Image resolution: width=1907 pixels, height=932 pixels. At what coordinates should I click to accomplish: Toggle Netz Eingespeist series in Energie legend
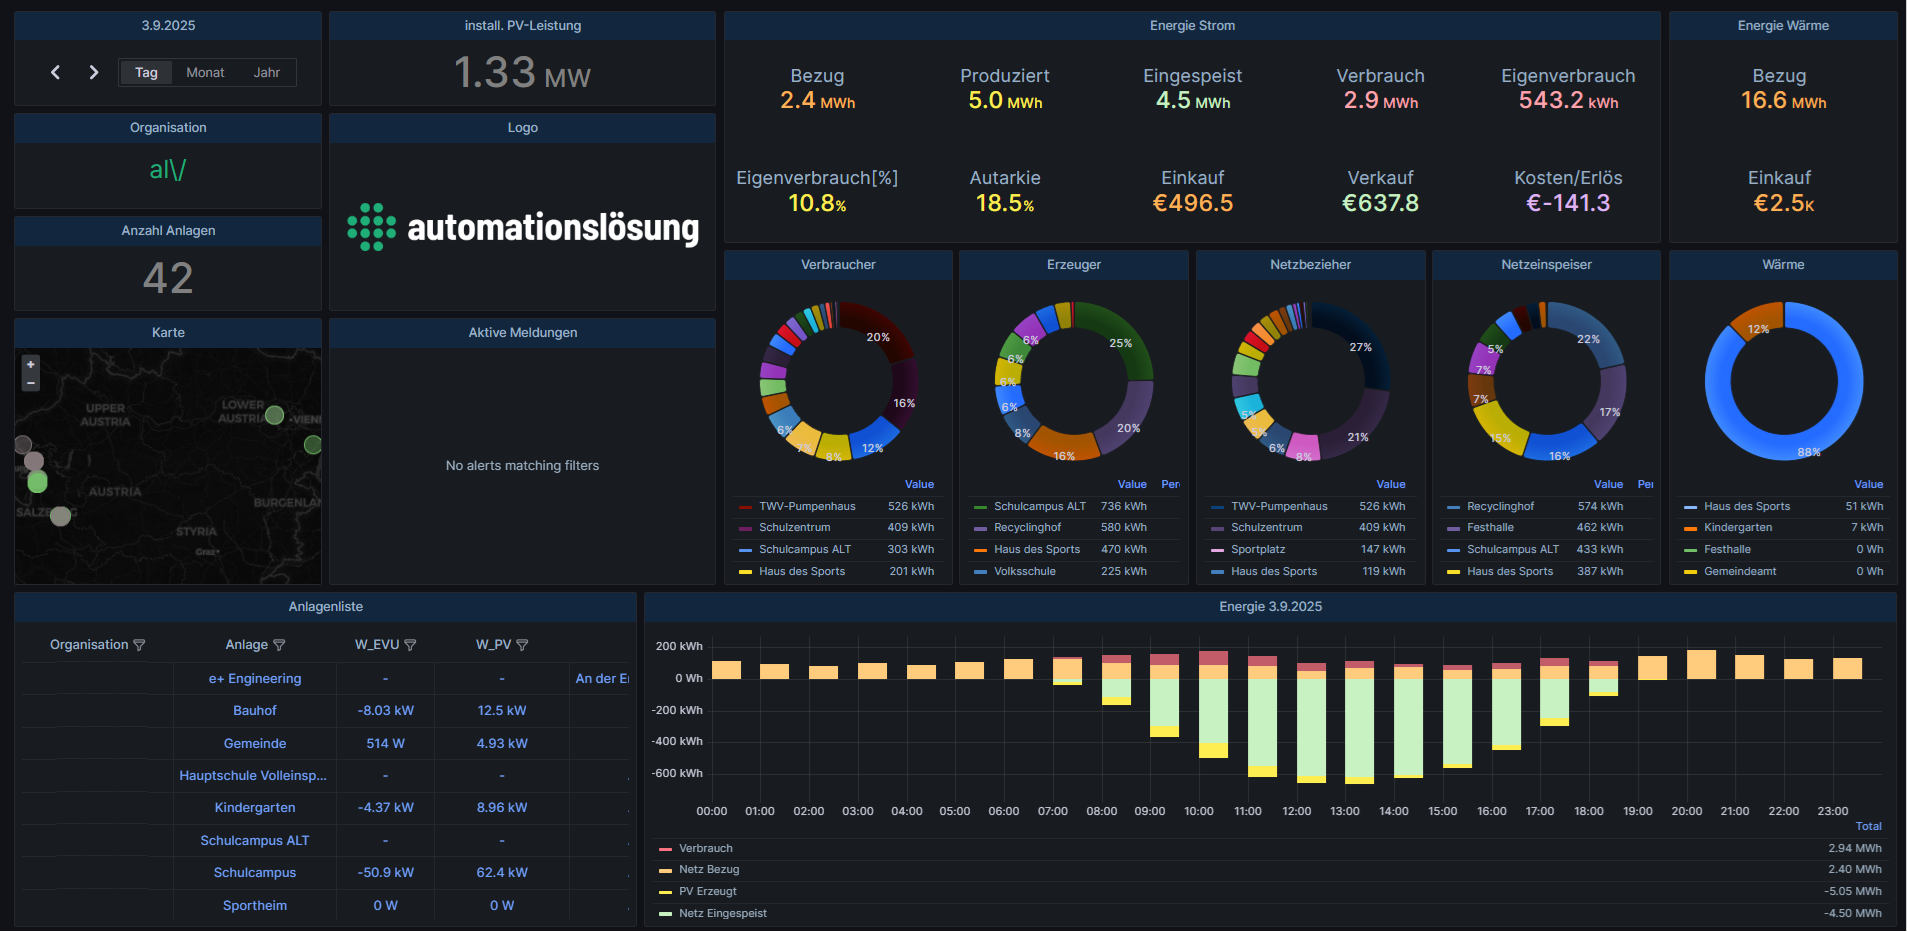723,913
